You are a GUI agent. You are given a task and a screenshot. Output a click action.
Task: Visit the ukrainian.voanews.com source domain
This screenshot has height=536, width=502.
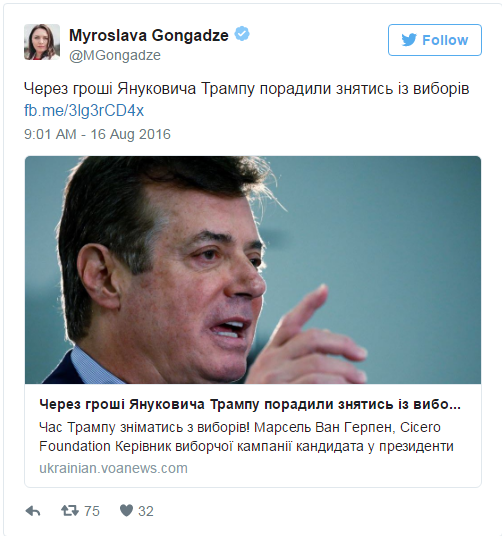(113, 468)
